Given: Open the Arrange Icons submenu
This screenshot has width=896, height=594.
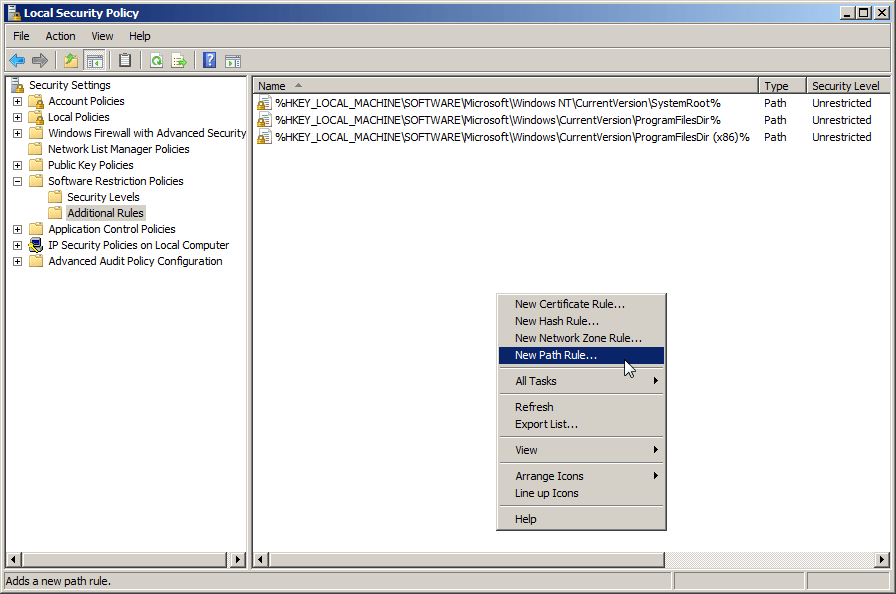Looking at the screenshot, I should coord(581,476).
